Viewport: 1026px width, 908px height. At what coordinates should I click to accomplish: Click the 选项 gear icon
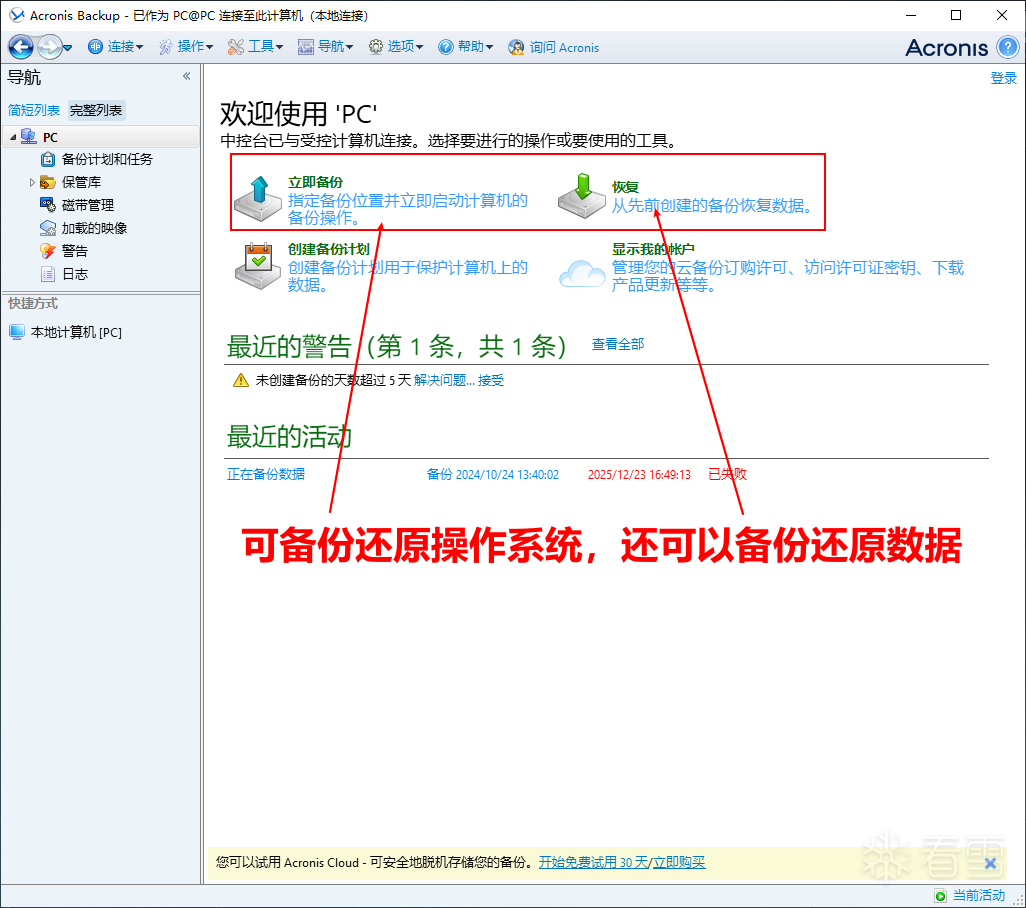pyautogui.click(x=376, y=47)
